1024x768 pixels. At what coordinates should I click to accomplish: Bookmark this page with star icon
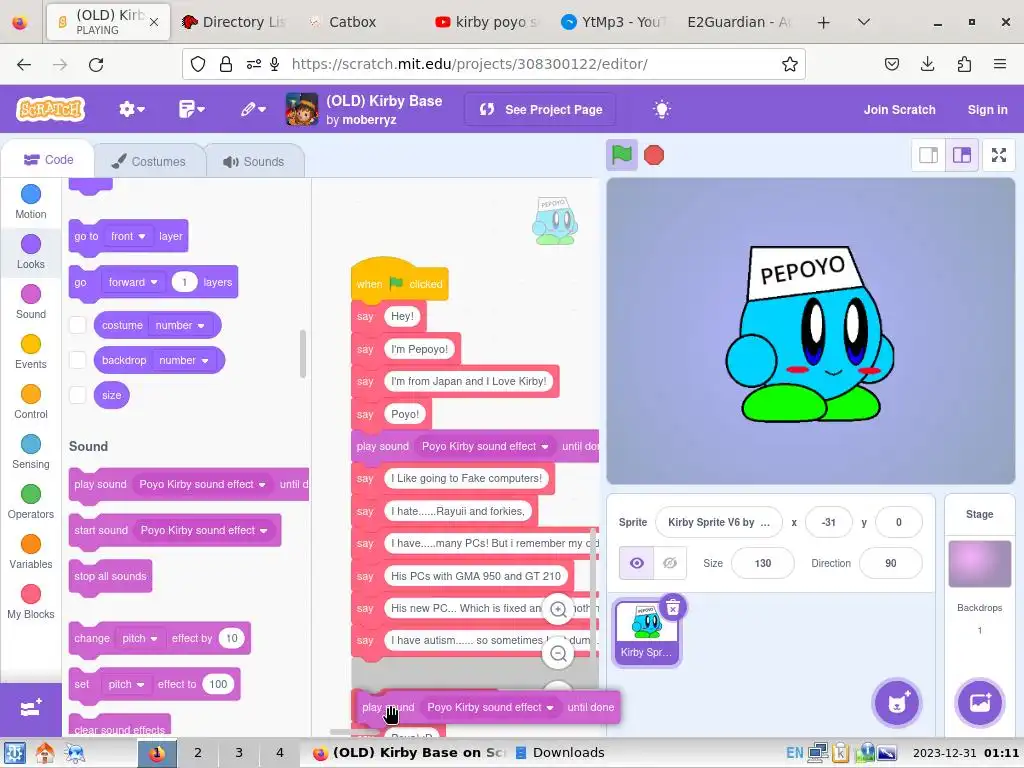(x=790, y=64)
